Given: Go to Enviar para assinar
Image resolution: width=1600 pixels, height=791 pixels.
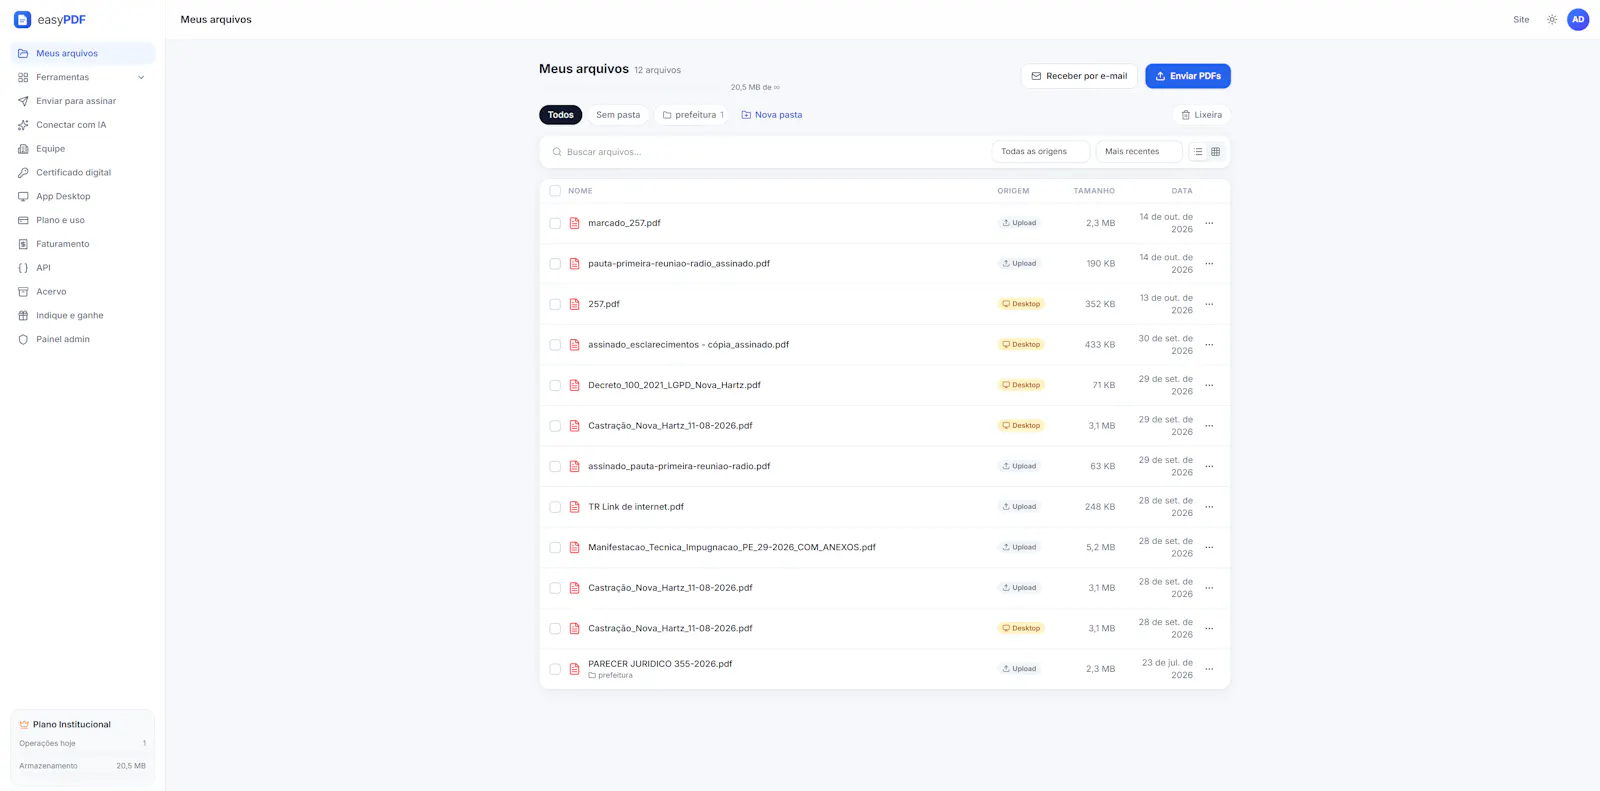Looking at the screenshot, I should tap(82, 101).
